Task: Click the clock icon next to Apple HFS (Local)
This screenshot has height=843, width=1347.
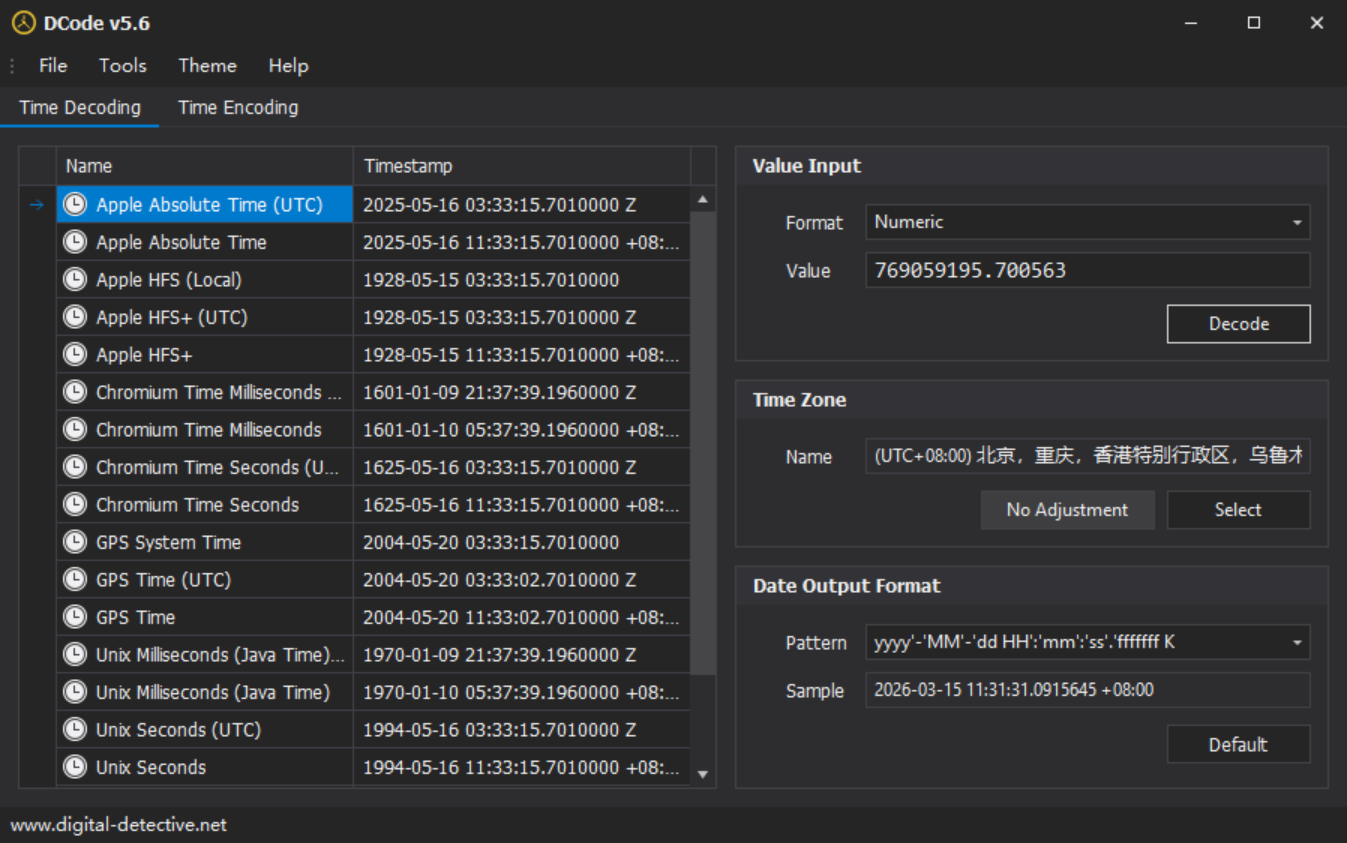Action: point(75,280)
